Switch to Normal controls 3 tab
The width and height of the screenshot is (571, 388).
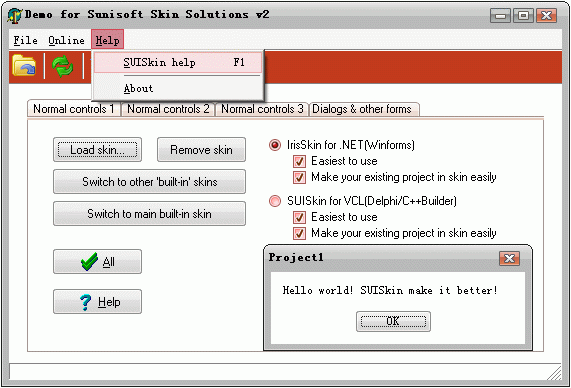262,109
